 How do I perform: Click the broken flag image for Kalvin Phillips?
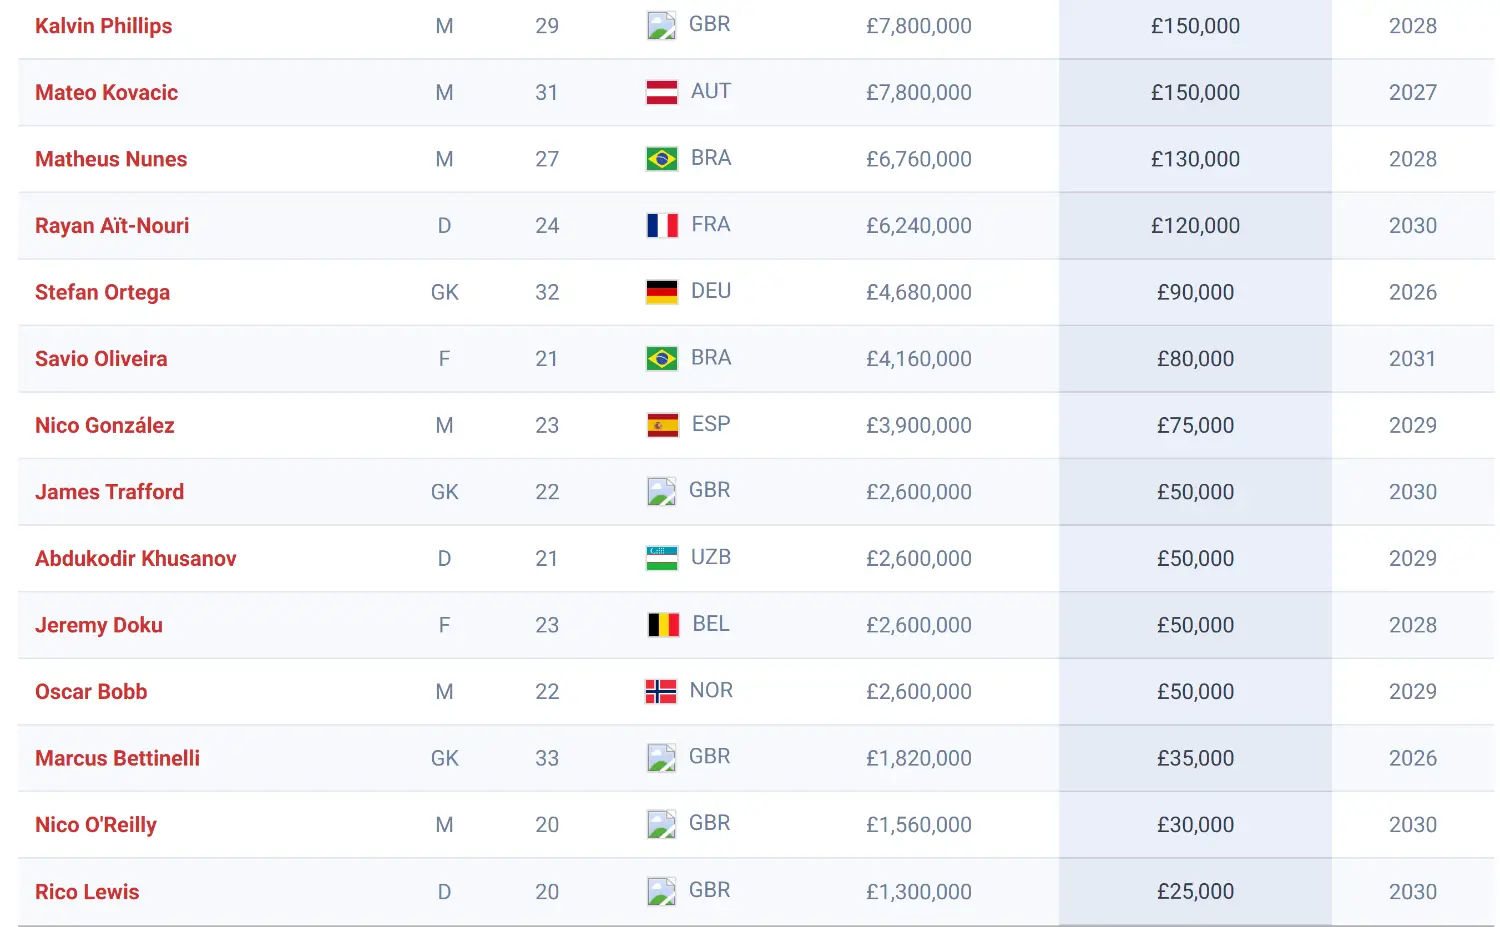pos(661,25)
